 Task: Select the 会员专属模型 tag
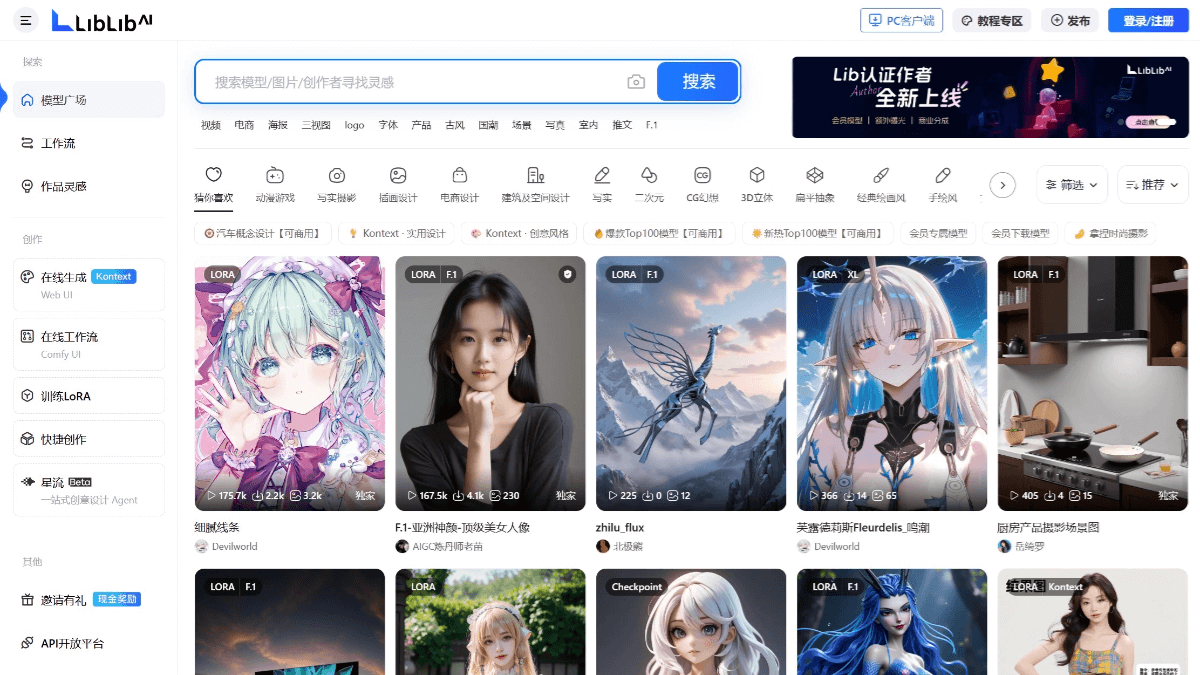[x=938, y=233]
